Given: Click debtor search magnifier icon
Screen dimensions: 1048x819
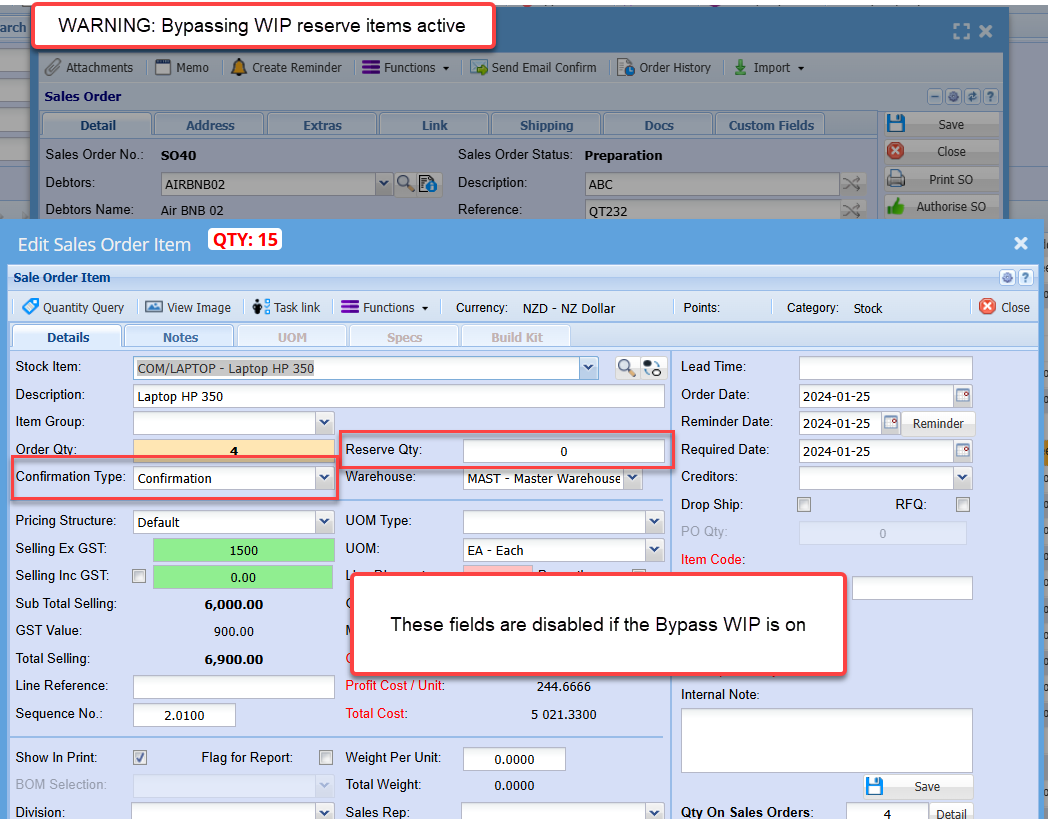Looking at the screenshot, I should point(405,183).
